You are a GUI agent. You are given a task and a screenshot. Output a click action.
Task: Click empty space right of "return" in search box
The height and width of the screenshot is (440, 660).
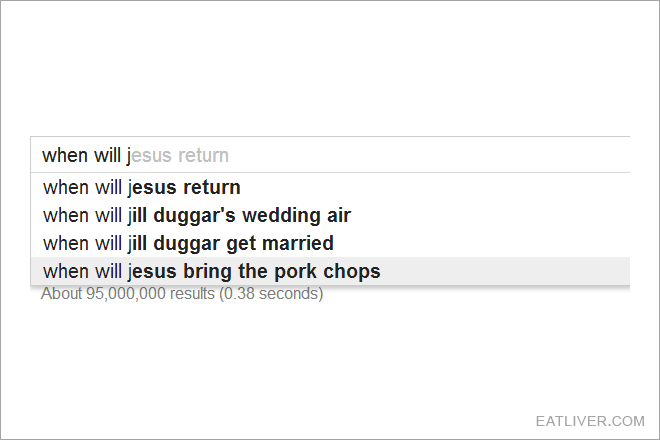(x=429, y=155)
